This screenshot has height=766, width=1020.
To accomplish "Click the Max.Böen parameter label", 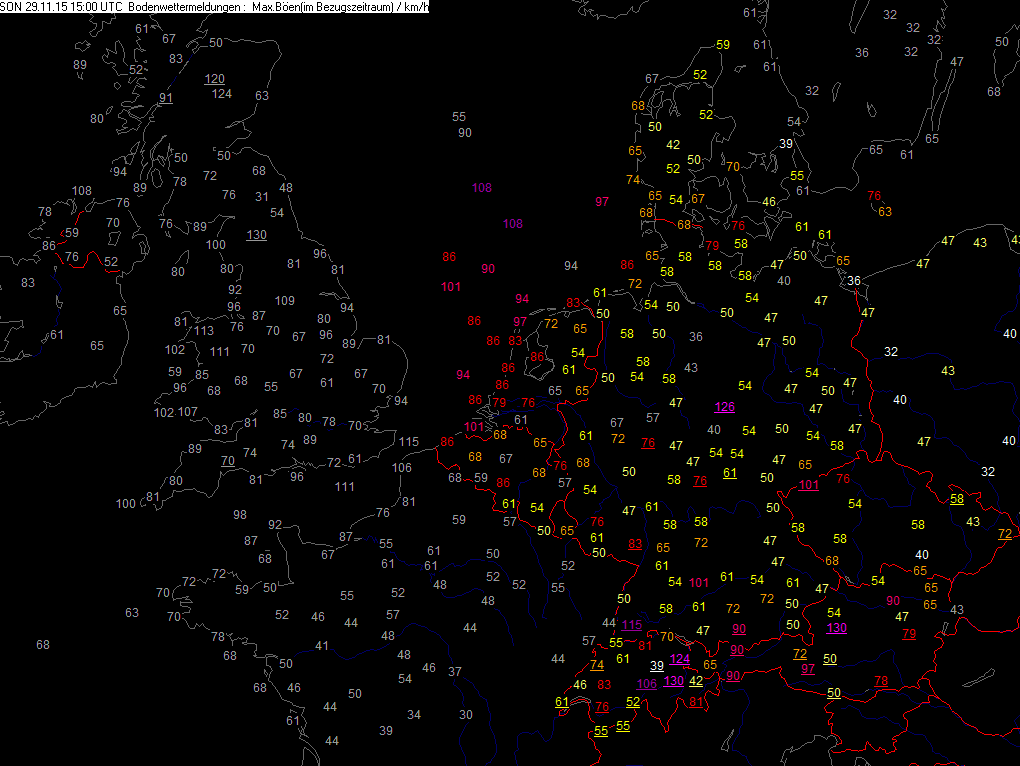I will [275, 7].
